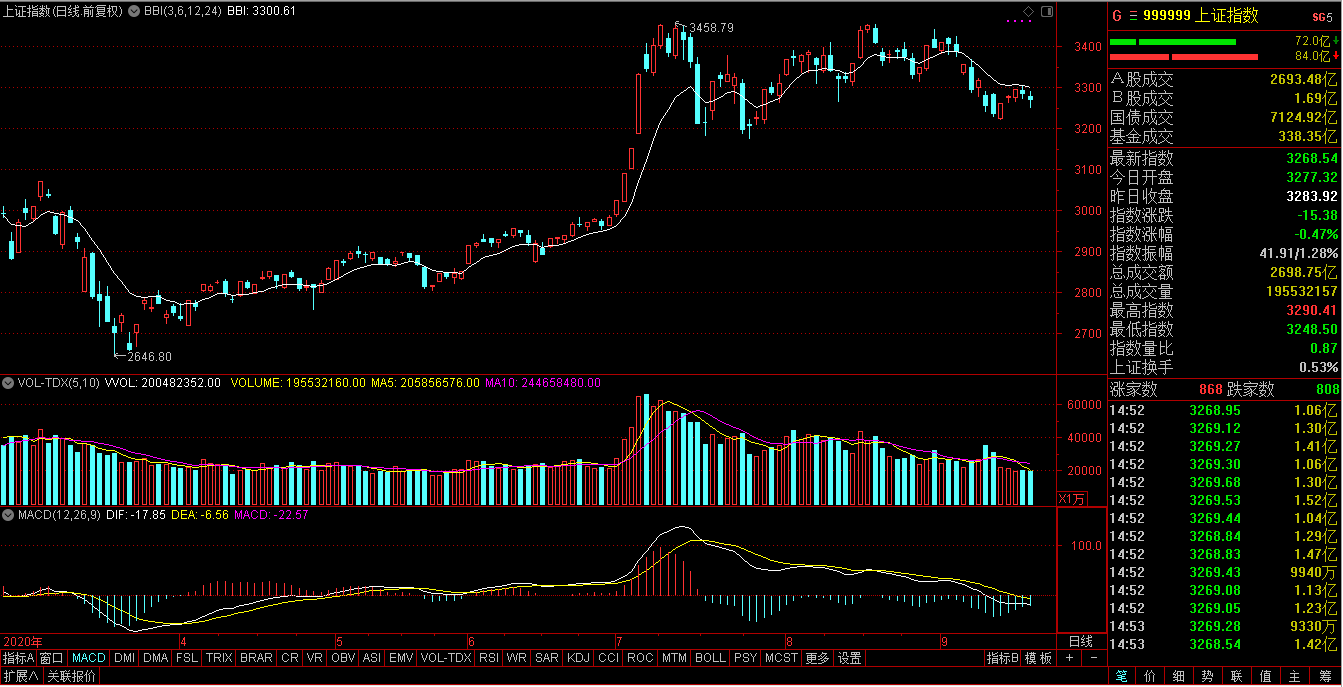Toggle the 指标A indicator group
The height and width of the screenshot is (687, 1343).
19,658
